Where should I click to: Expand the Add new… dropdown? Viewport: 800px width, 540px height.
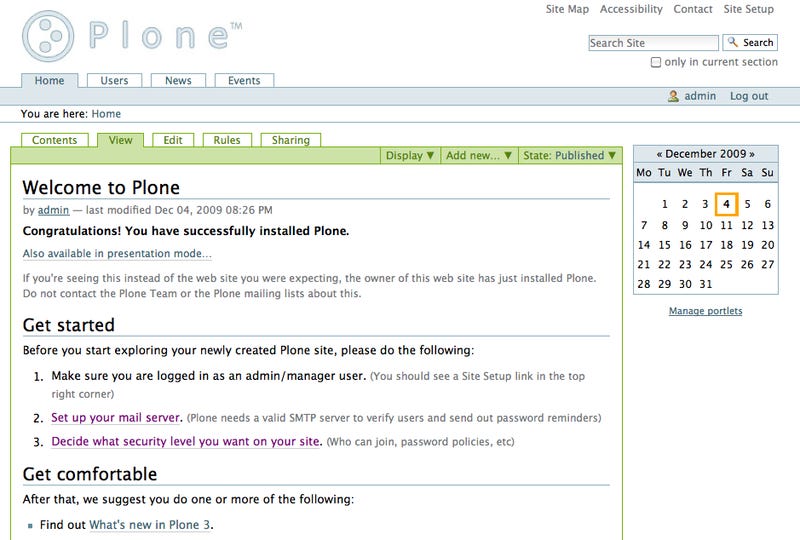tap(479, 156)
